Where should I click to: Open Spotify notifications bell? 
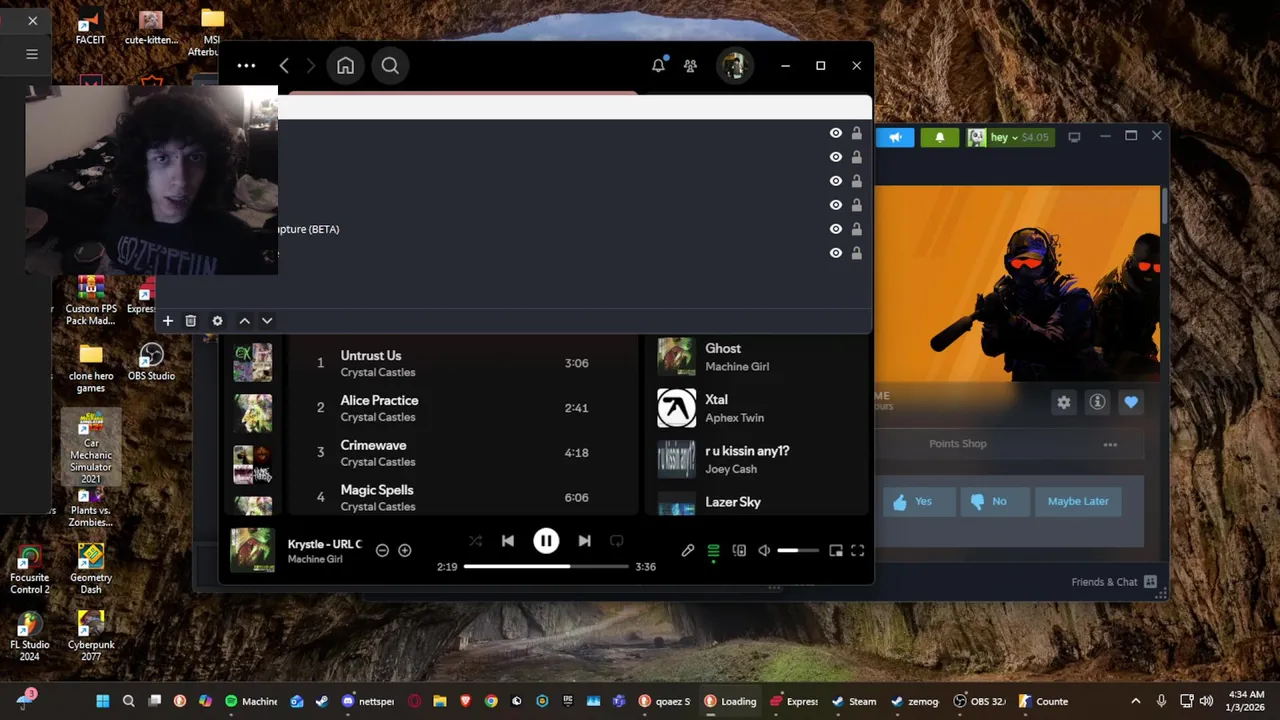[x=658, y=66]
